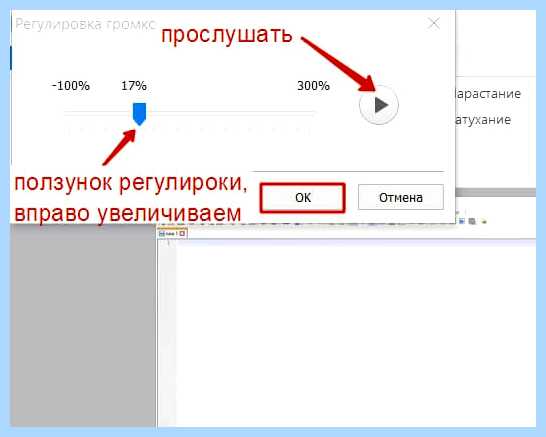Close the volume adjustment dialog with X

(434, 24)
